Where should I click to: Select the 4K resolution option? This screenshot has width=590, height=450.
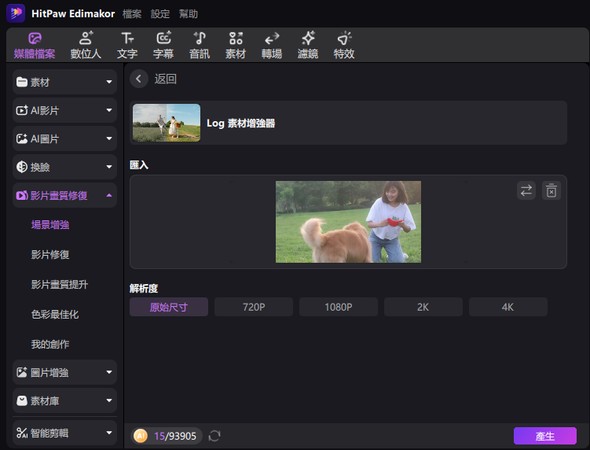click(508, 307)
